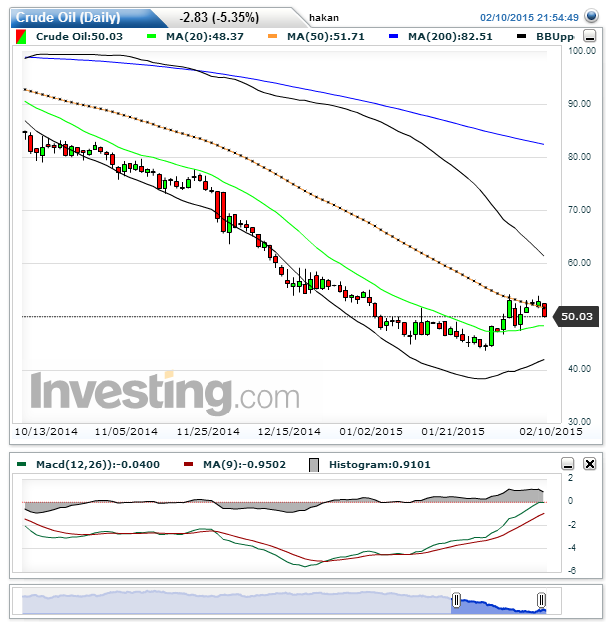Click the Crude Oil:50.03 legend label
Screen dimensions: 613x627
tap(79, 37)
